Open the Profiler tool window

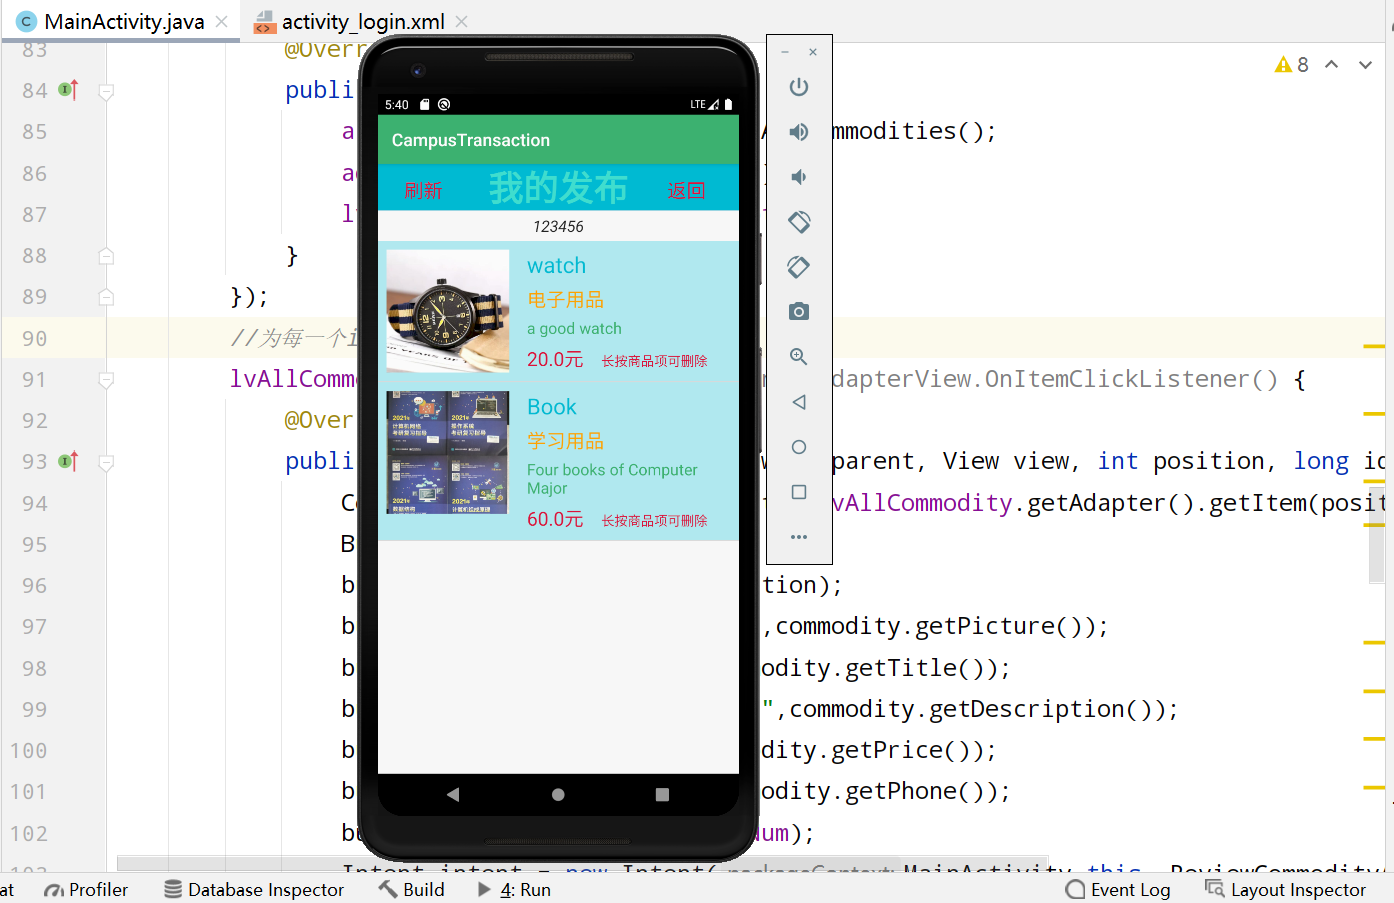pyautogui.click(x=86, y=890)
